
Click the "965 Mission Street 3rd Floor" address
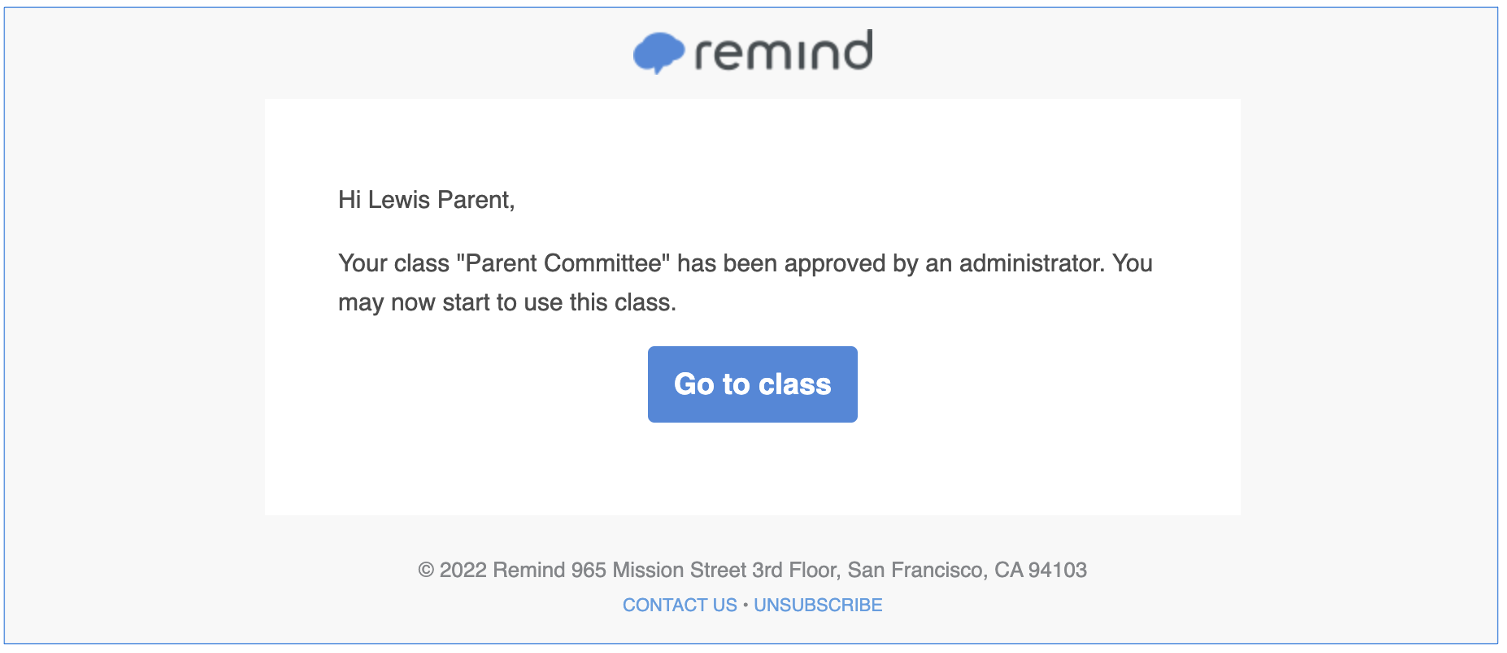coord(706,571)
